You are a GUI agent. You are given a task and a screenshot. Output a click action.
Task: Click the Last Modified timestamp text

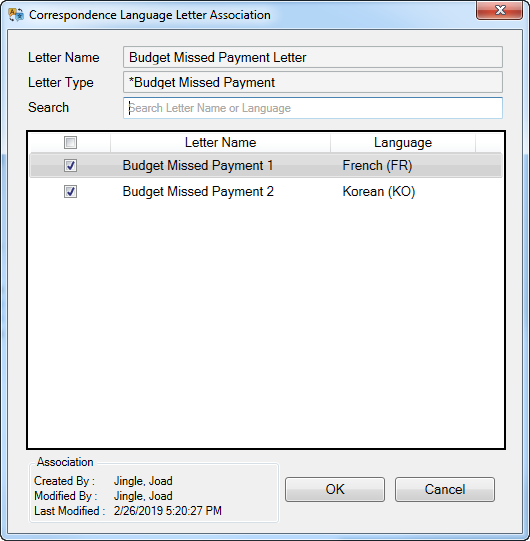pos(168,511)
